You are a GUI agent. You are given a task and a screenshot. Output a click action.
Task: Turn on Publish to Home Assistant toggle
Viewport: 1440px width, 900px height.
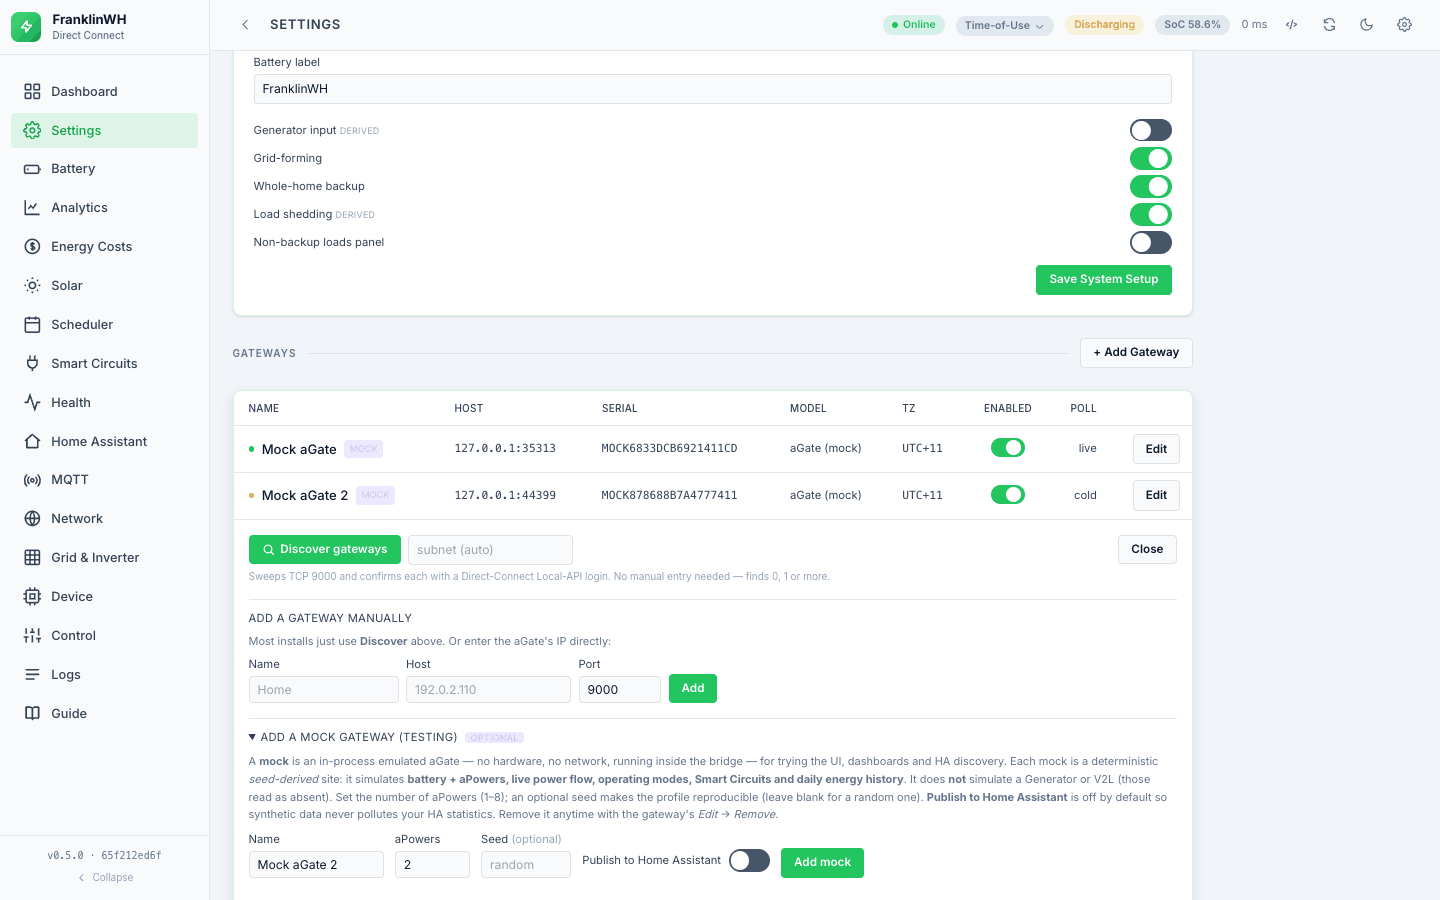(x=749, y=861)
